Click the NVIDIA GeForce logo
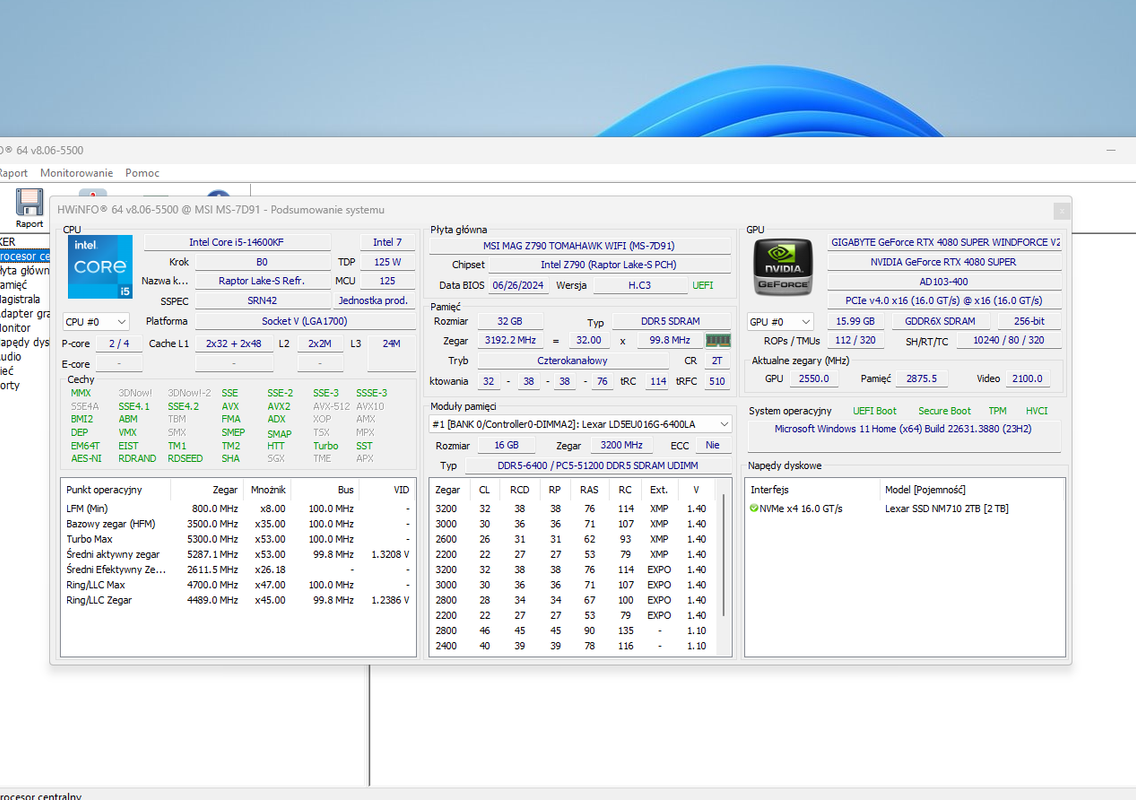Viewport: 1136px width, 800px height. point(782,267)
